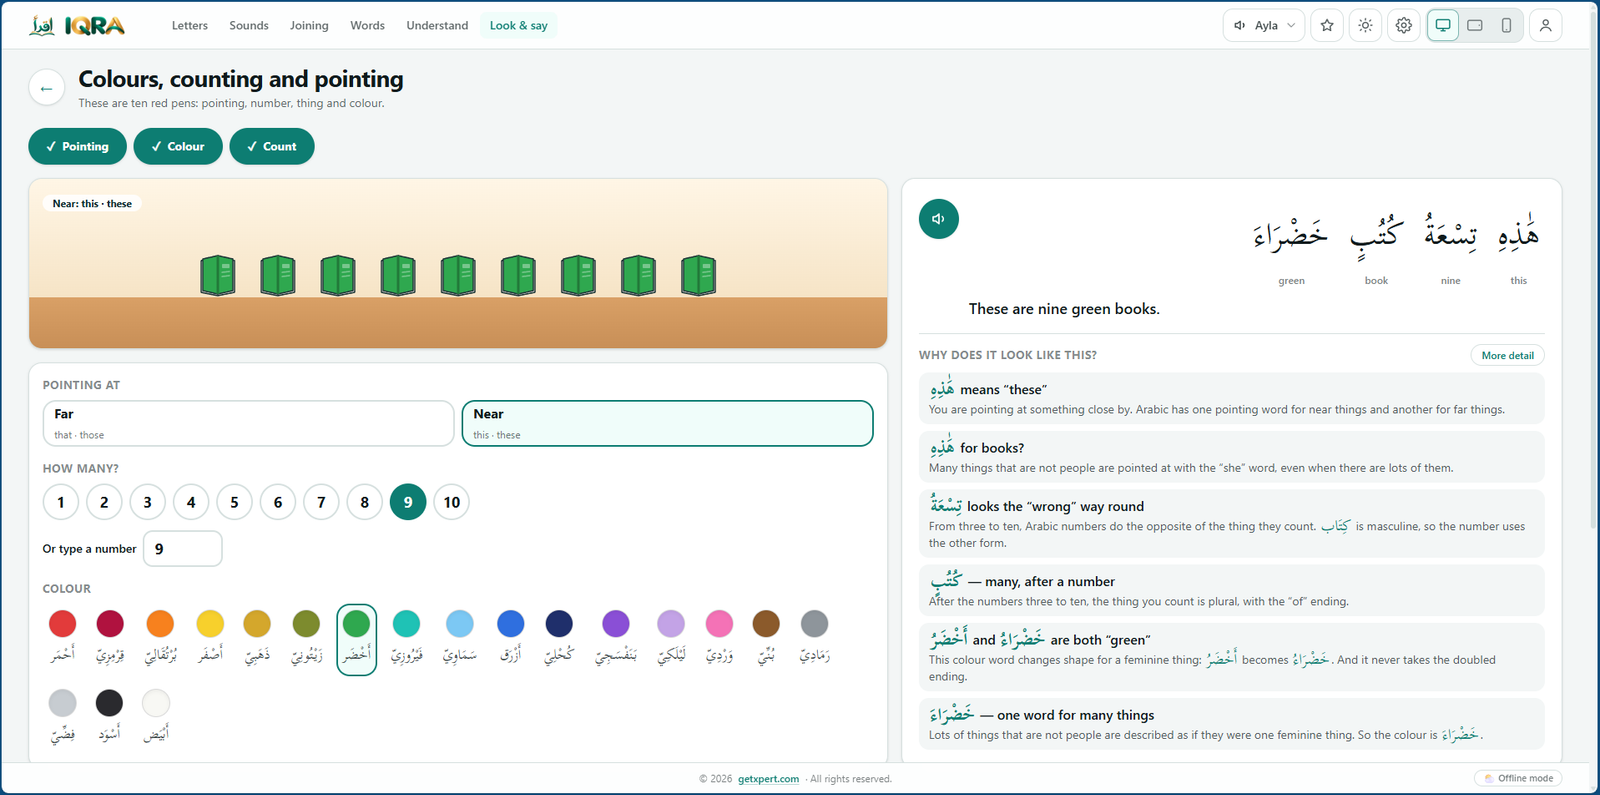Mark this lesson with the star icon

tap(1327, 26)
